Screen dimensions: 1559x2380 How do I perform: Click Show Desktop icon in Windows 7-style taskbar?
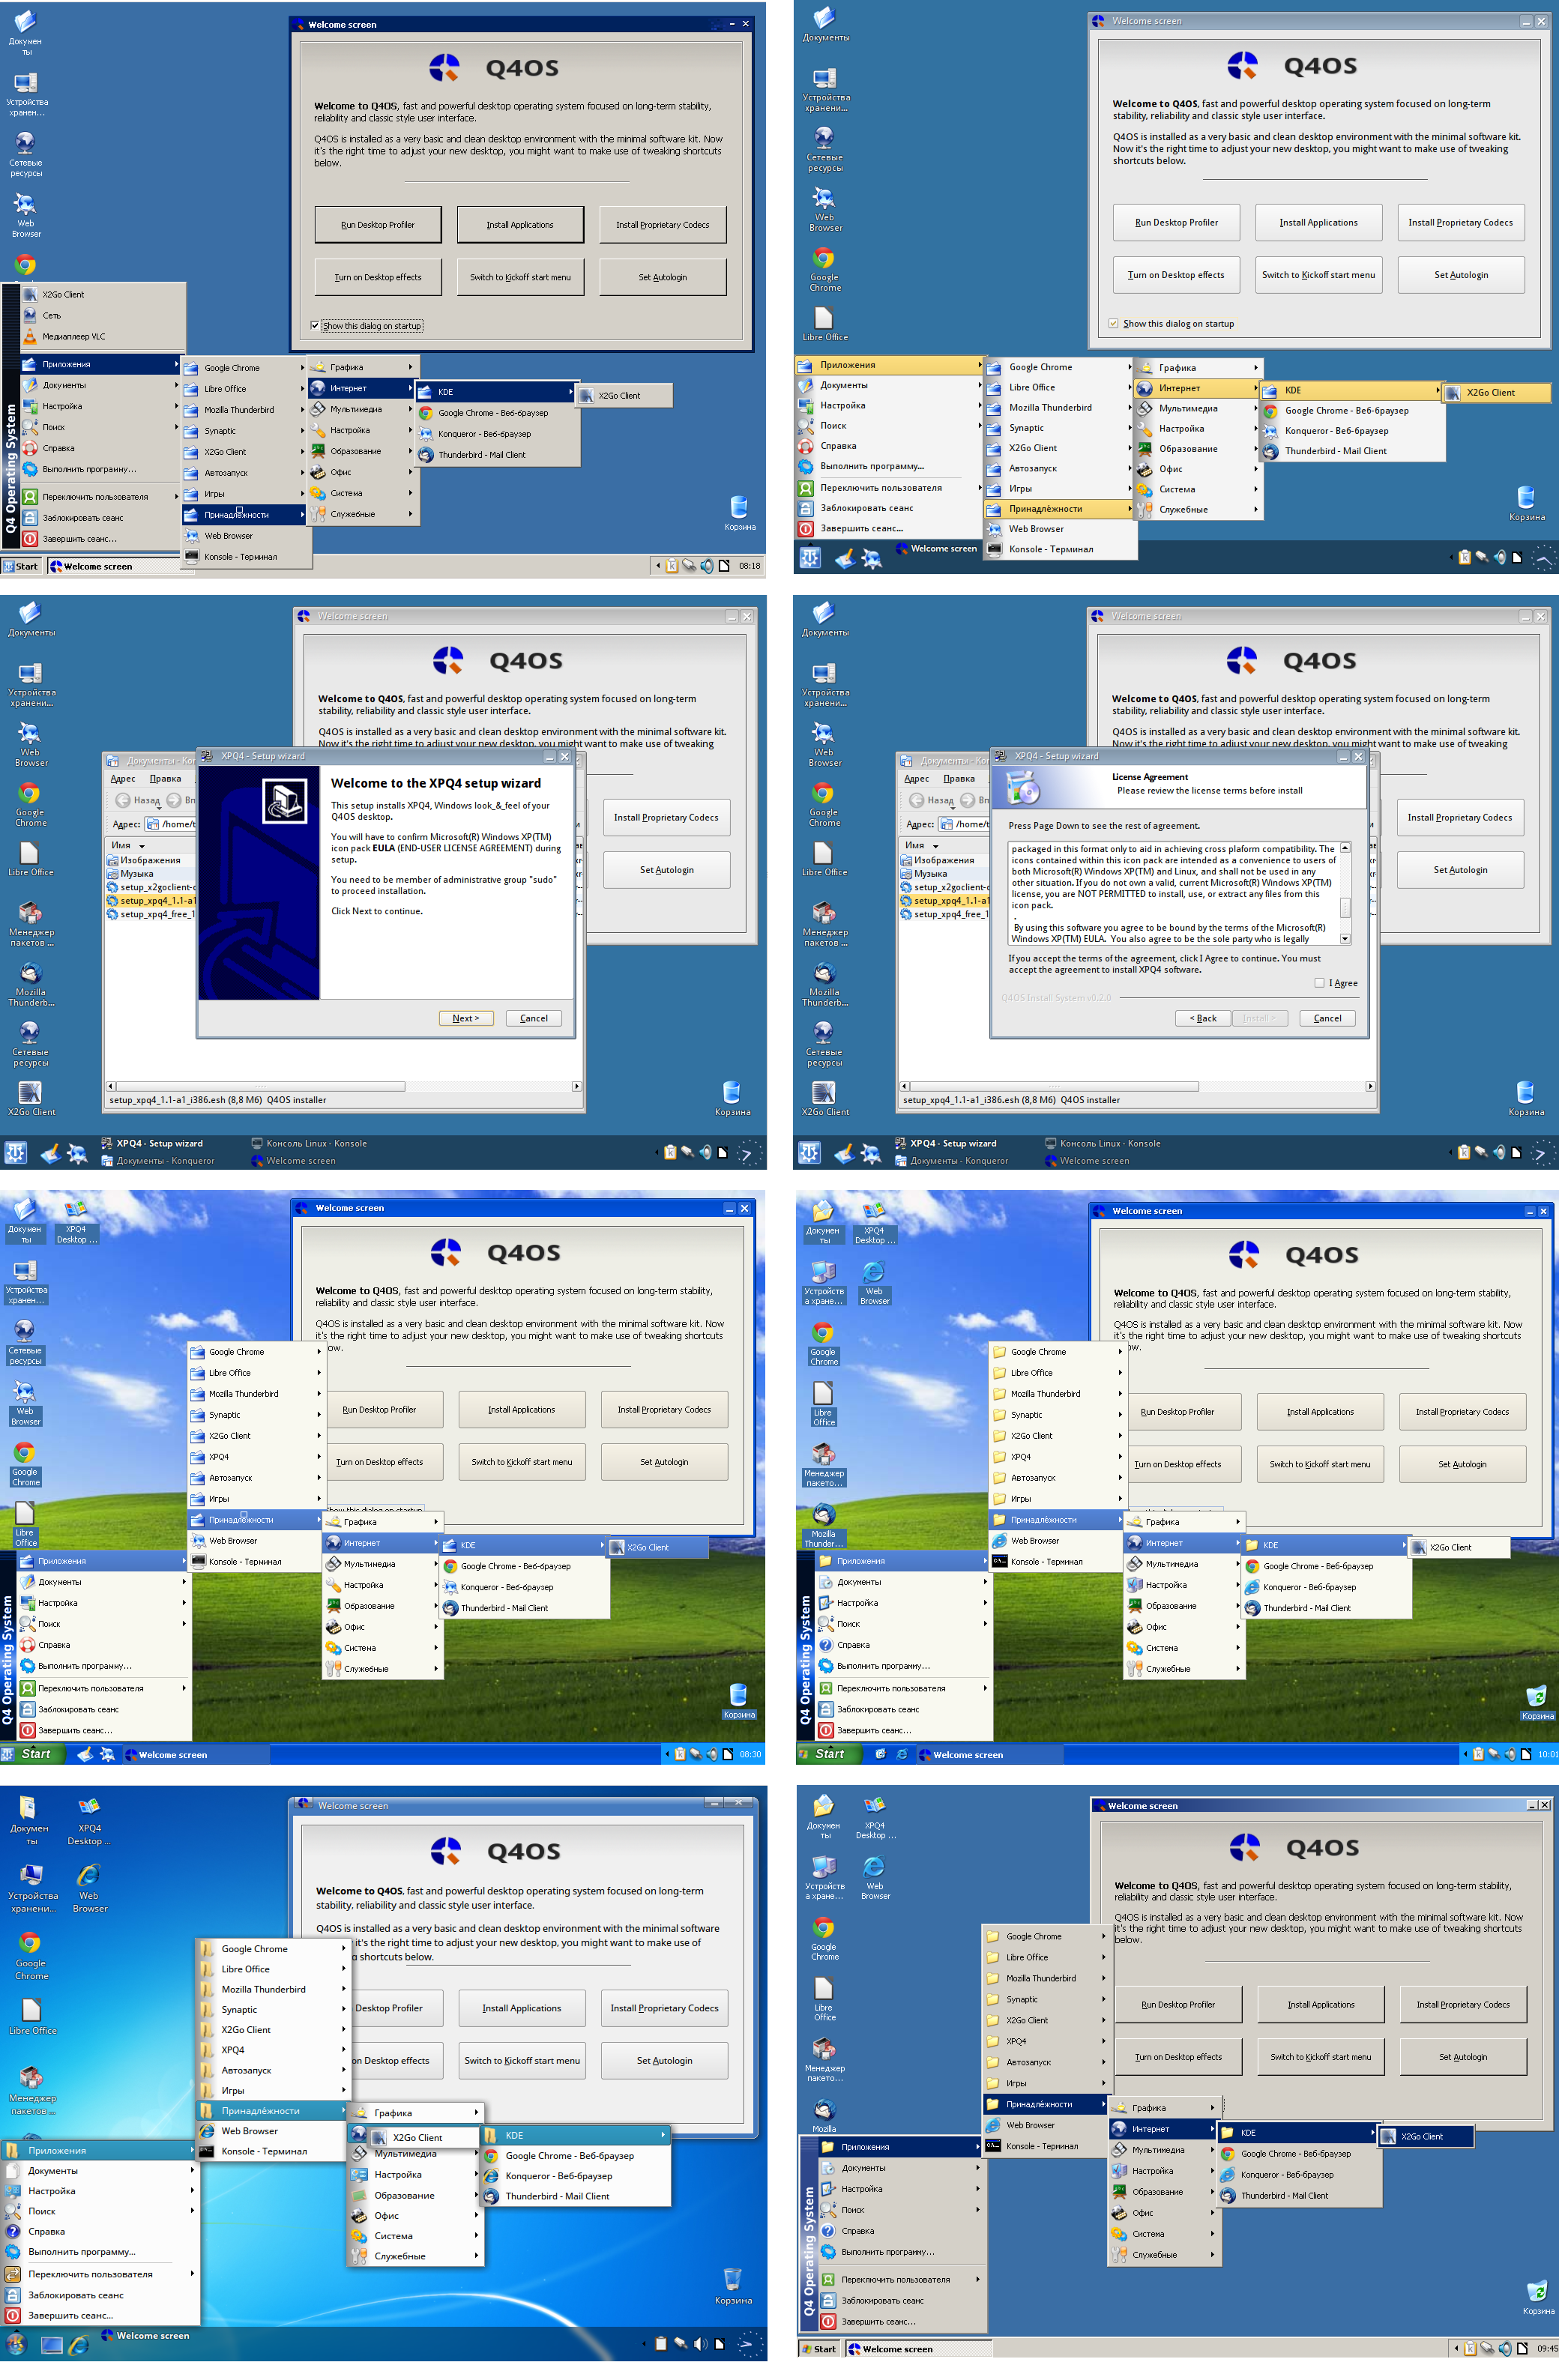click(52, 2345)
